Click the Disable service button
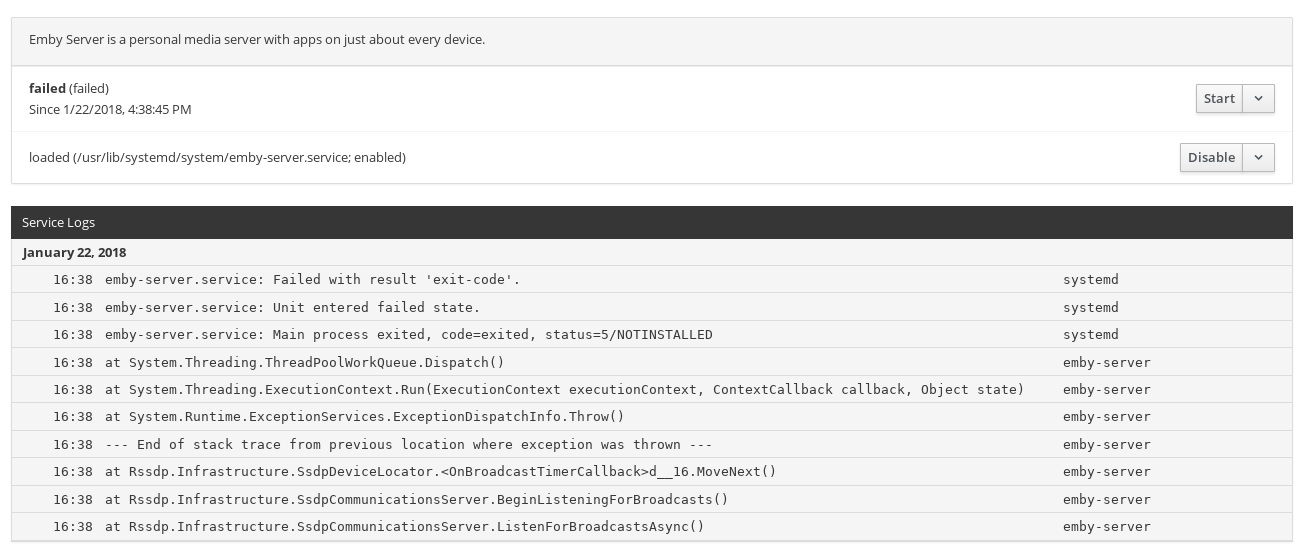The height and width of the screenshot is (556, 1302). [x=1211, y=157]
